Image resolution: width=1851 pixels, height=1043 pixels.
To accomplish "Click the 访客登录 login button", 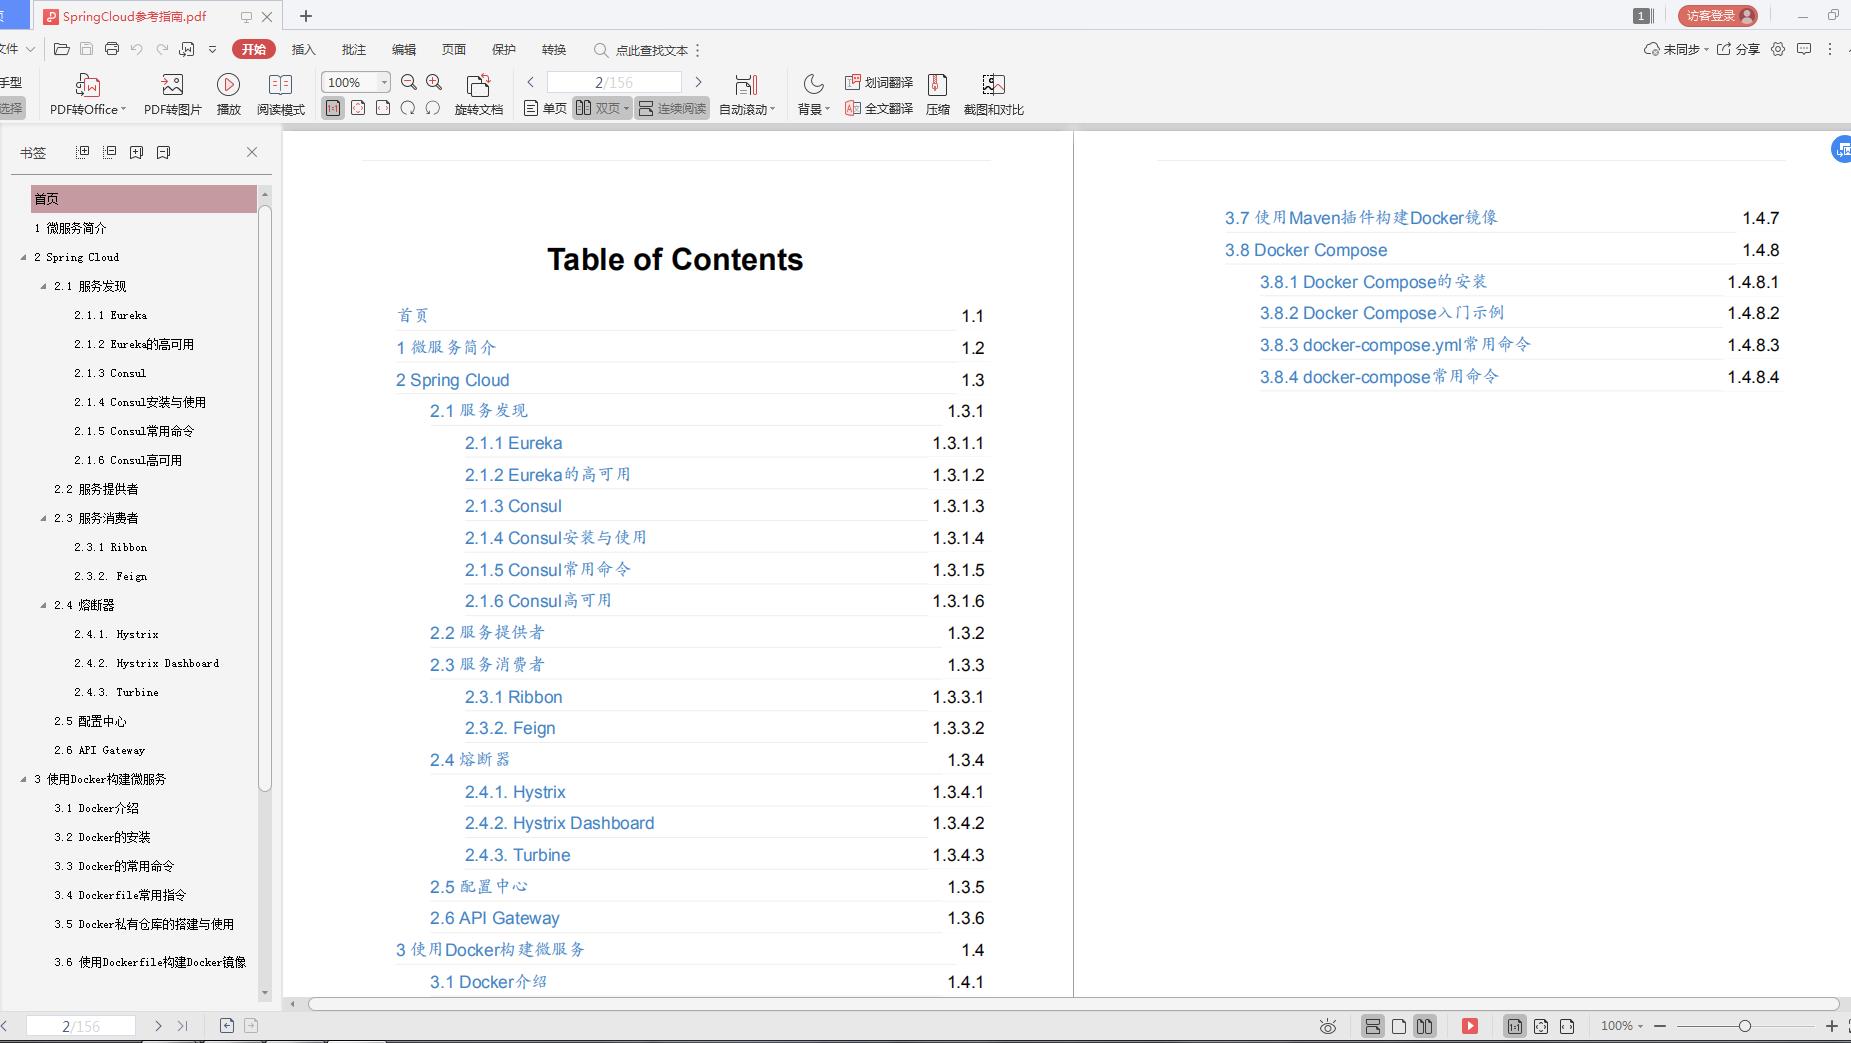I will [x=1718, y=15].
